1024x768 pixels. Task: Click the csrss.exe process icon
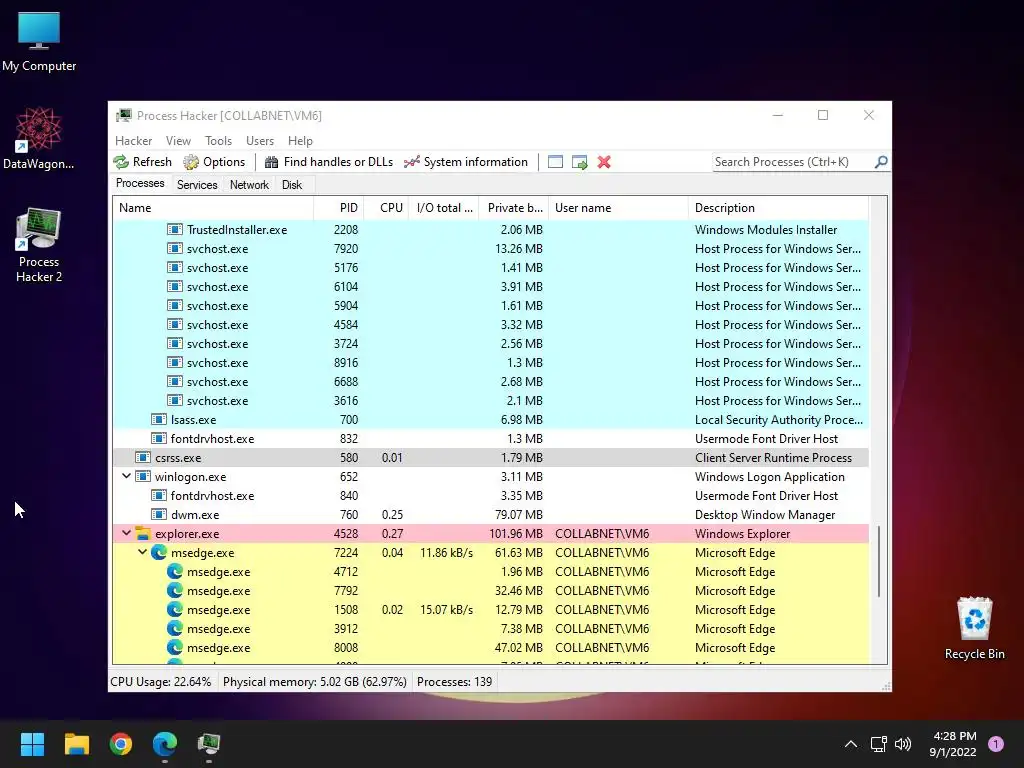(x=143, y=457)
